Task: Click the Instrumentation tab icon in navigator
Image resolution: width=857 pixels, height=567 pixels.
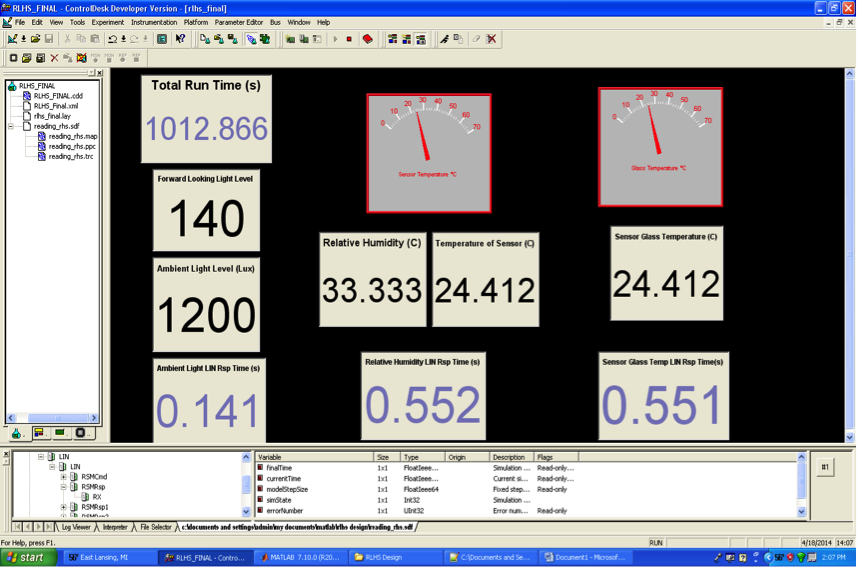Action: pos(39,433)
